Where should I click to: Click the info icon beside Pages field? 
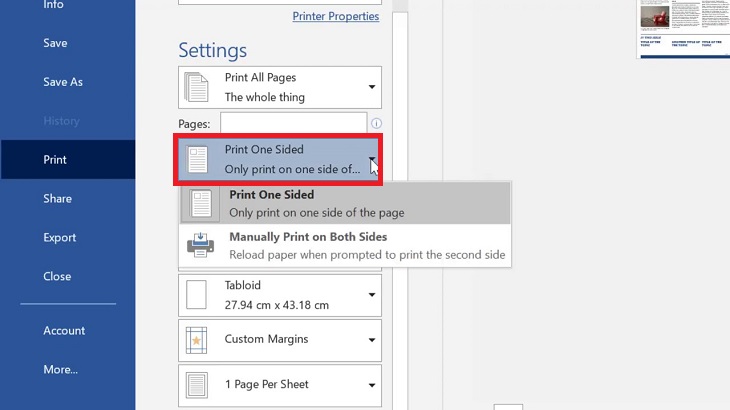pyautogui.click(x=377, y=124)
